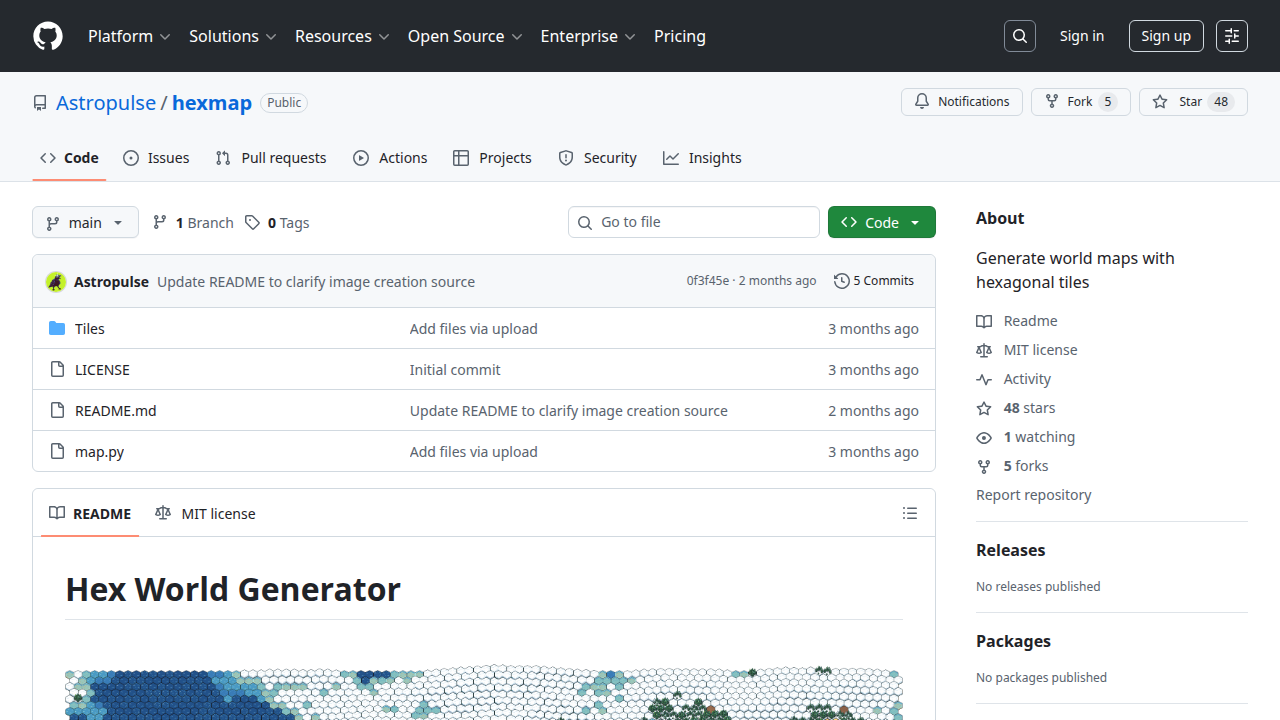Open commit hash 0f3f45e

point(708,281)
